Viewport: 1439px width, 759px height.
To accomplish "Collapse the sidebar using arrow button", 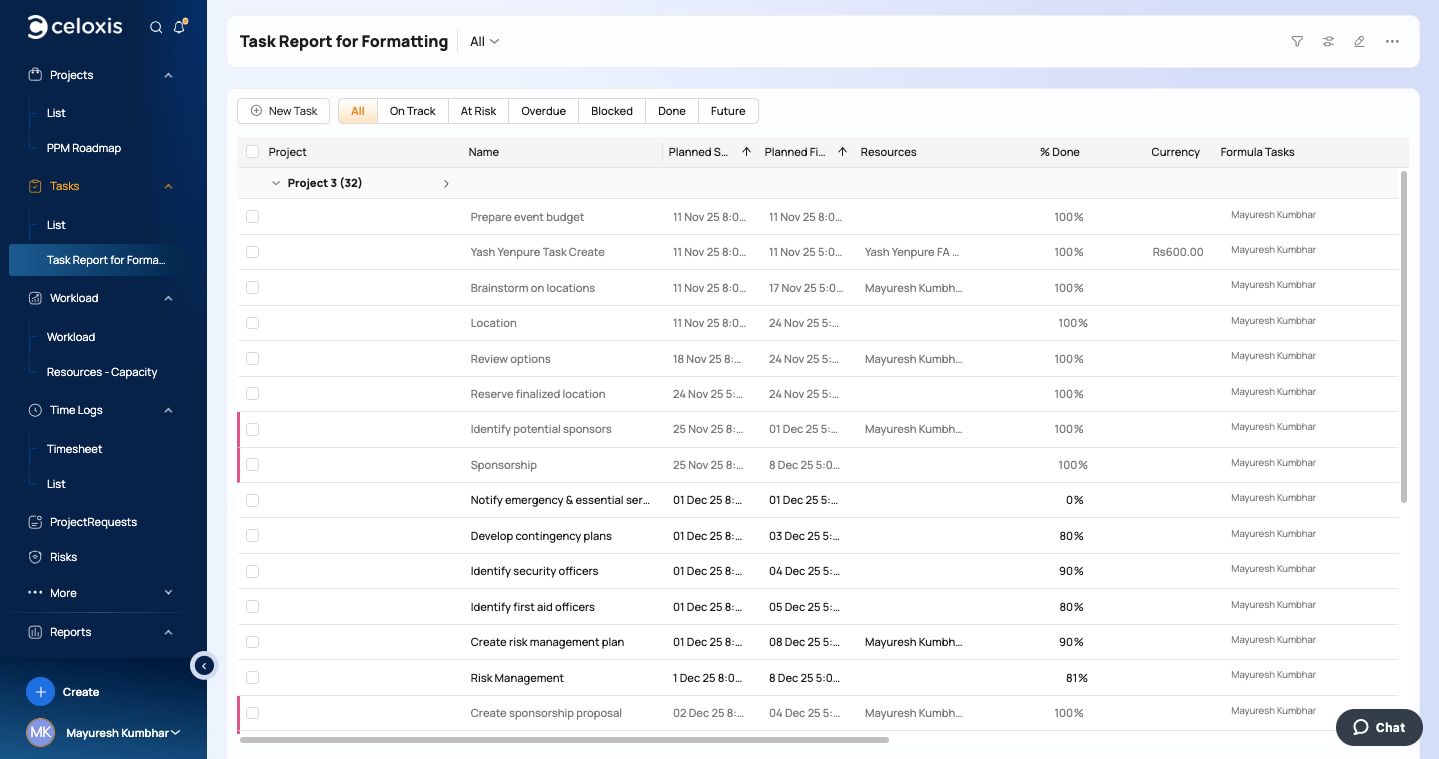I will click(x=204, y=666).
